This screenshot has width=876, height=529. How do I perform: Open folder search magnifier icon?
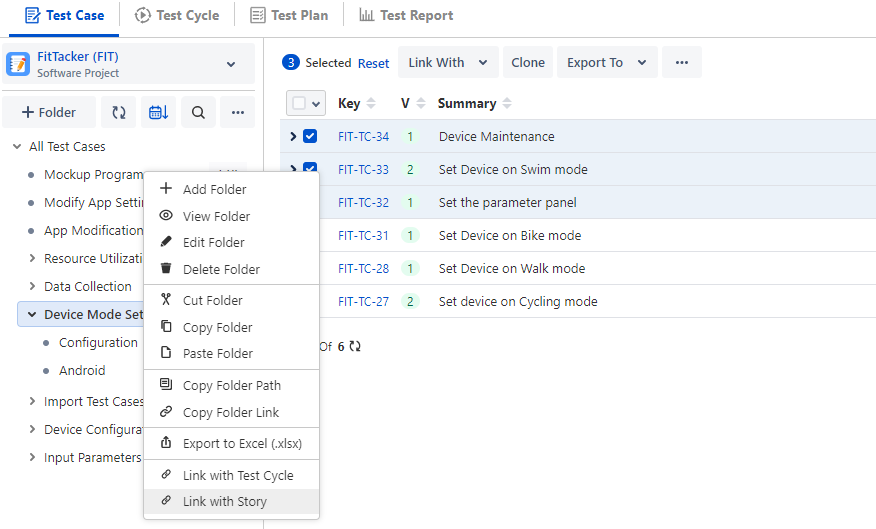click(198, 112)
